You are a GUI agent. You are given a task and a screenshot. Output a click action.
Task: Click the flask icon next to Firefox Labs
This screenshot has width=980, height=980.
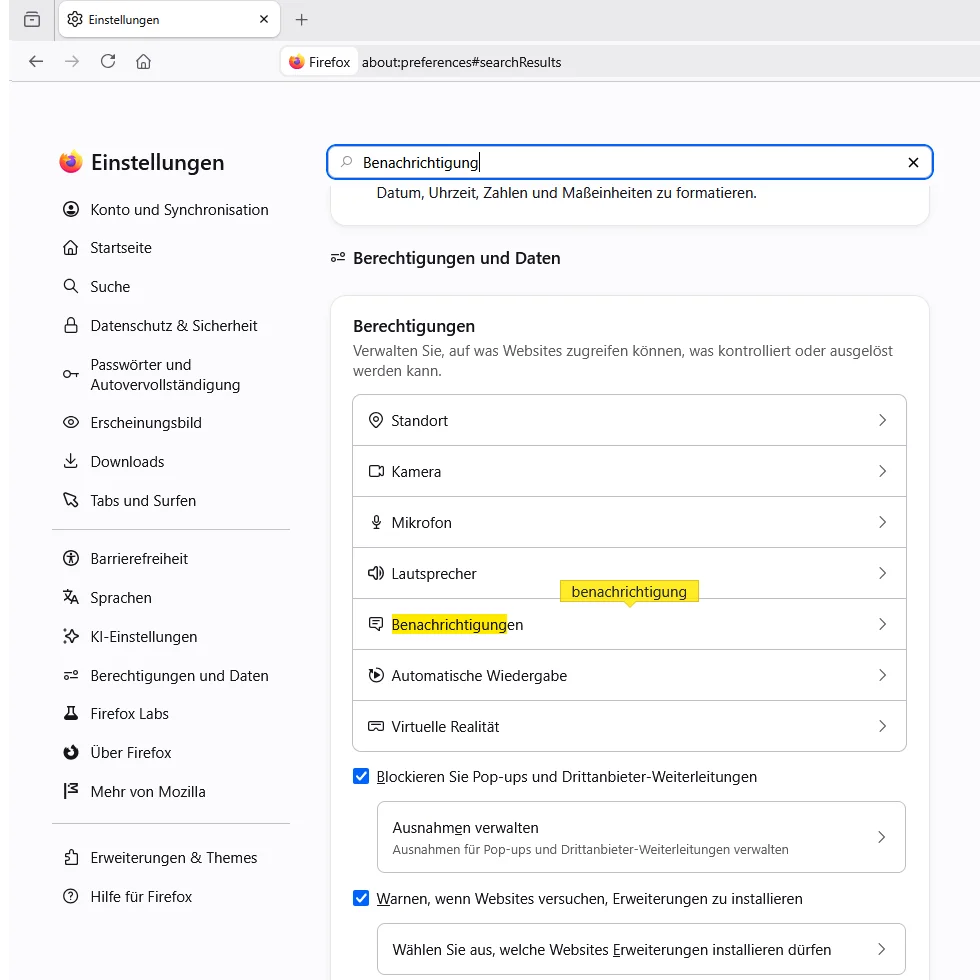click(71, 713)
